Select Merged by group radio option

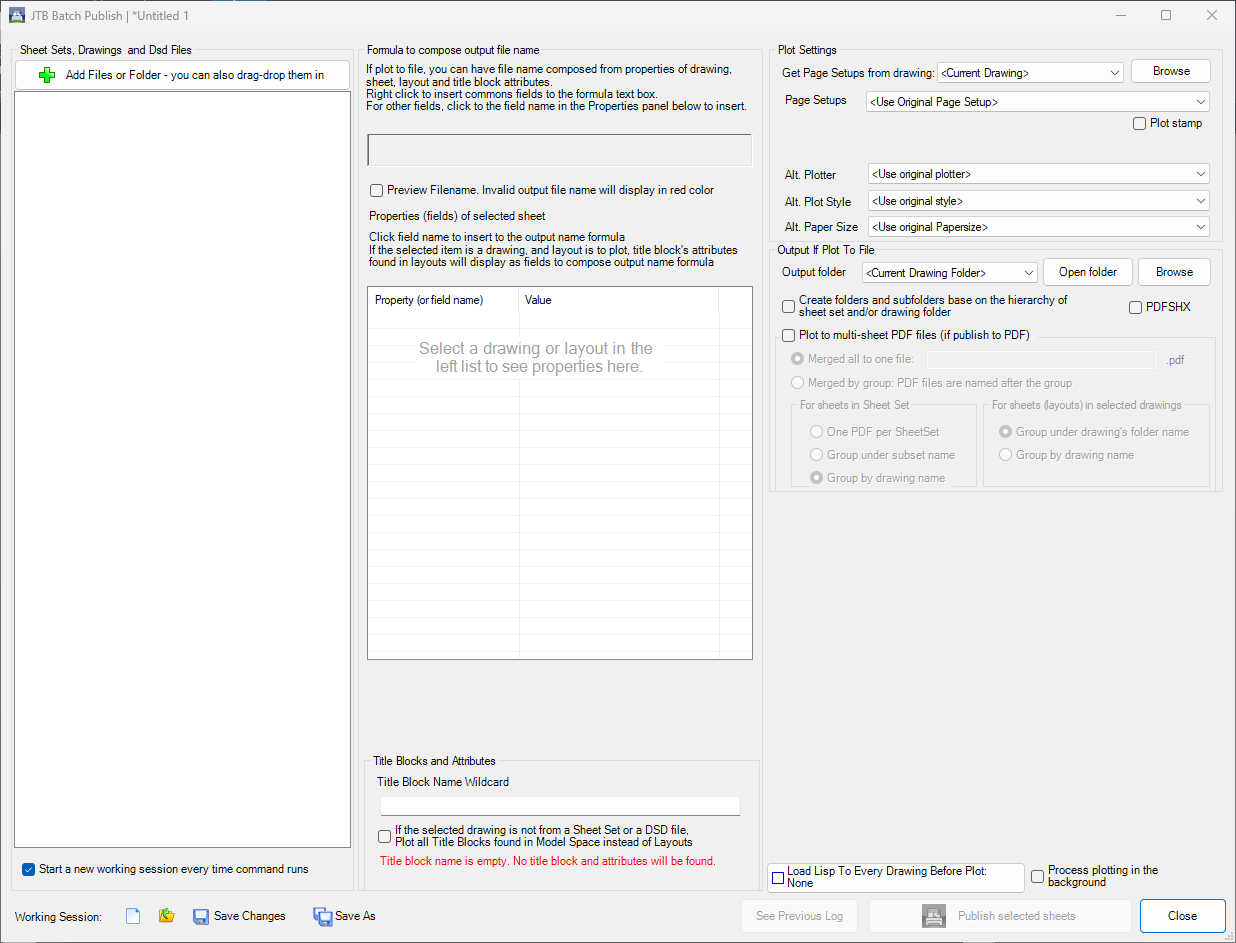(x=797, y=383)
